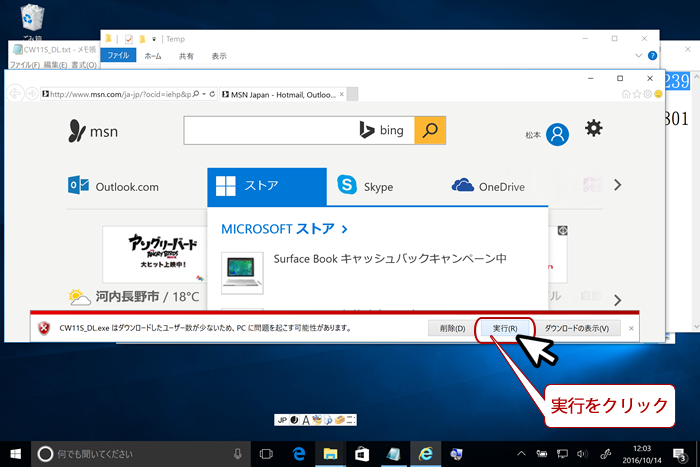Dismiss the download notification bar

(x=631, y=328)
